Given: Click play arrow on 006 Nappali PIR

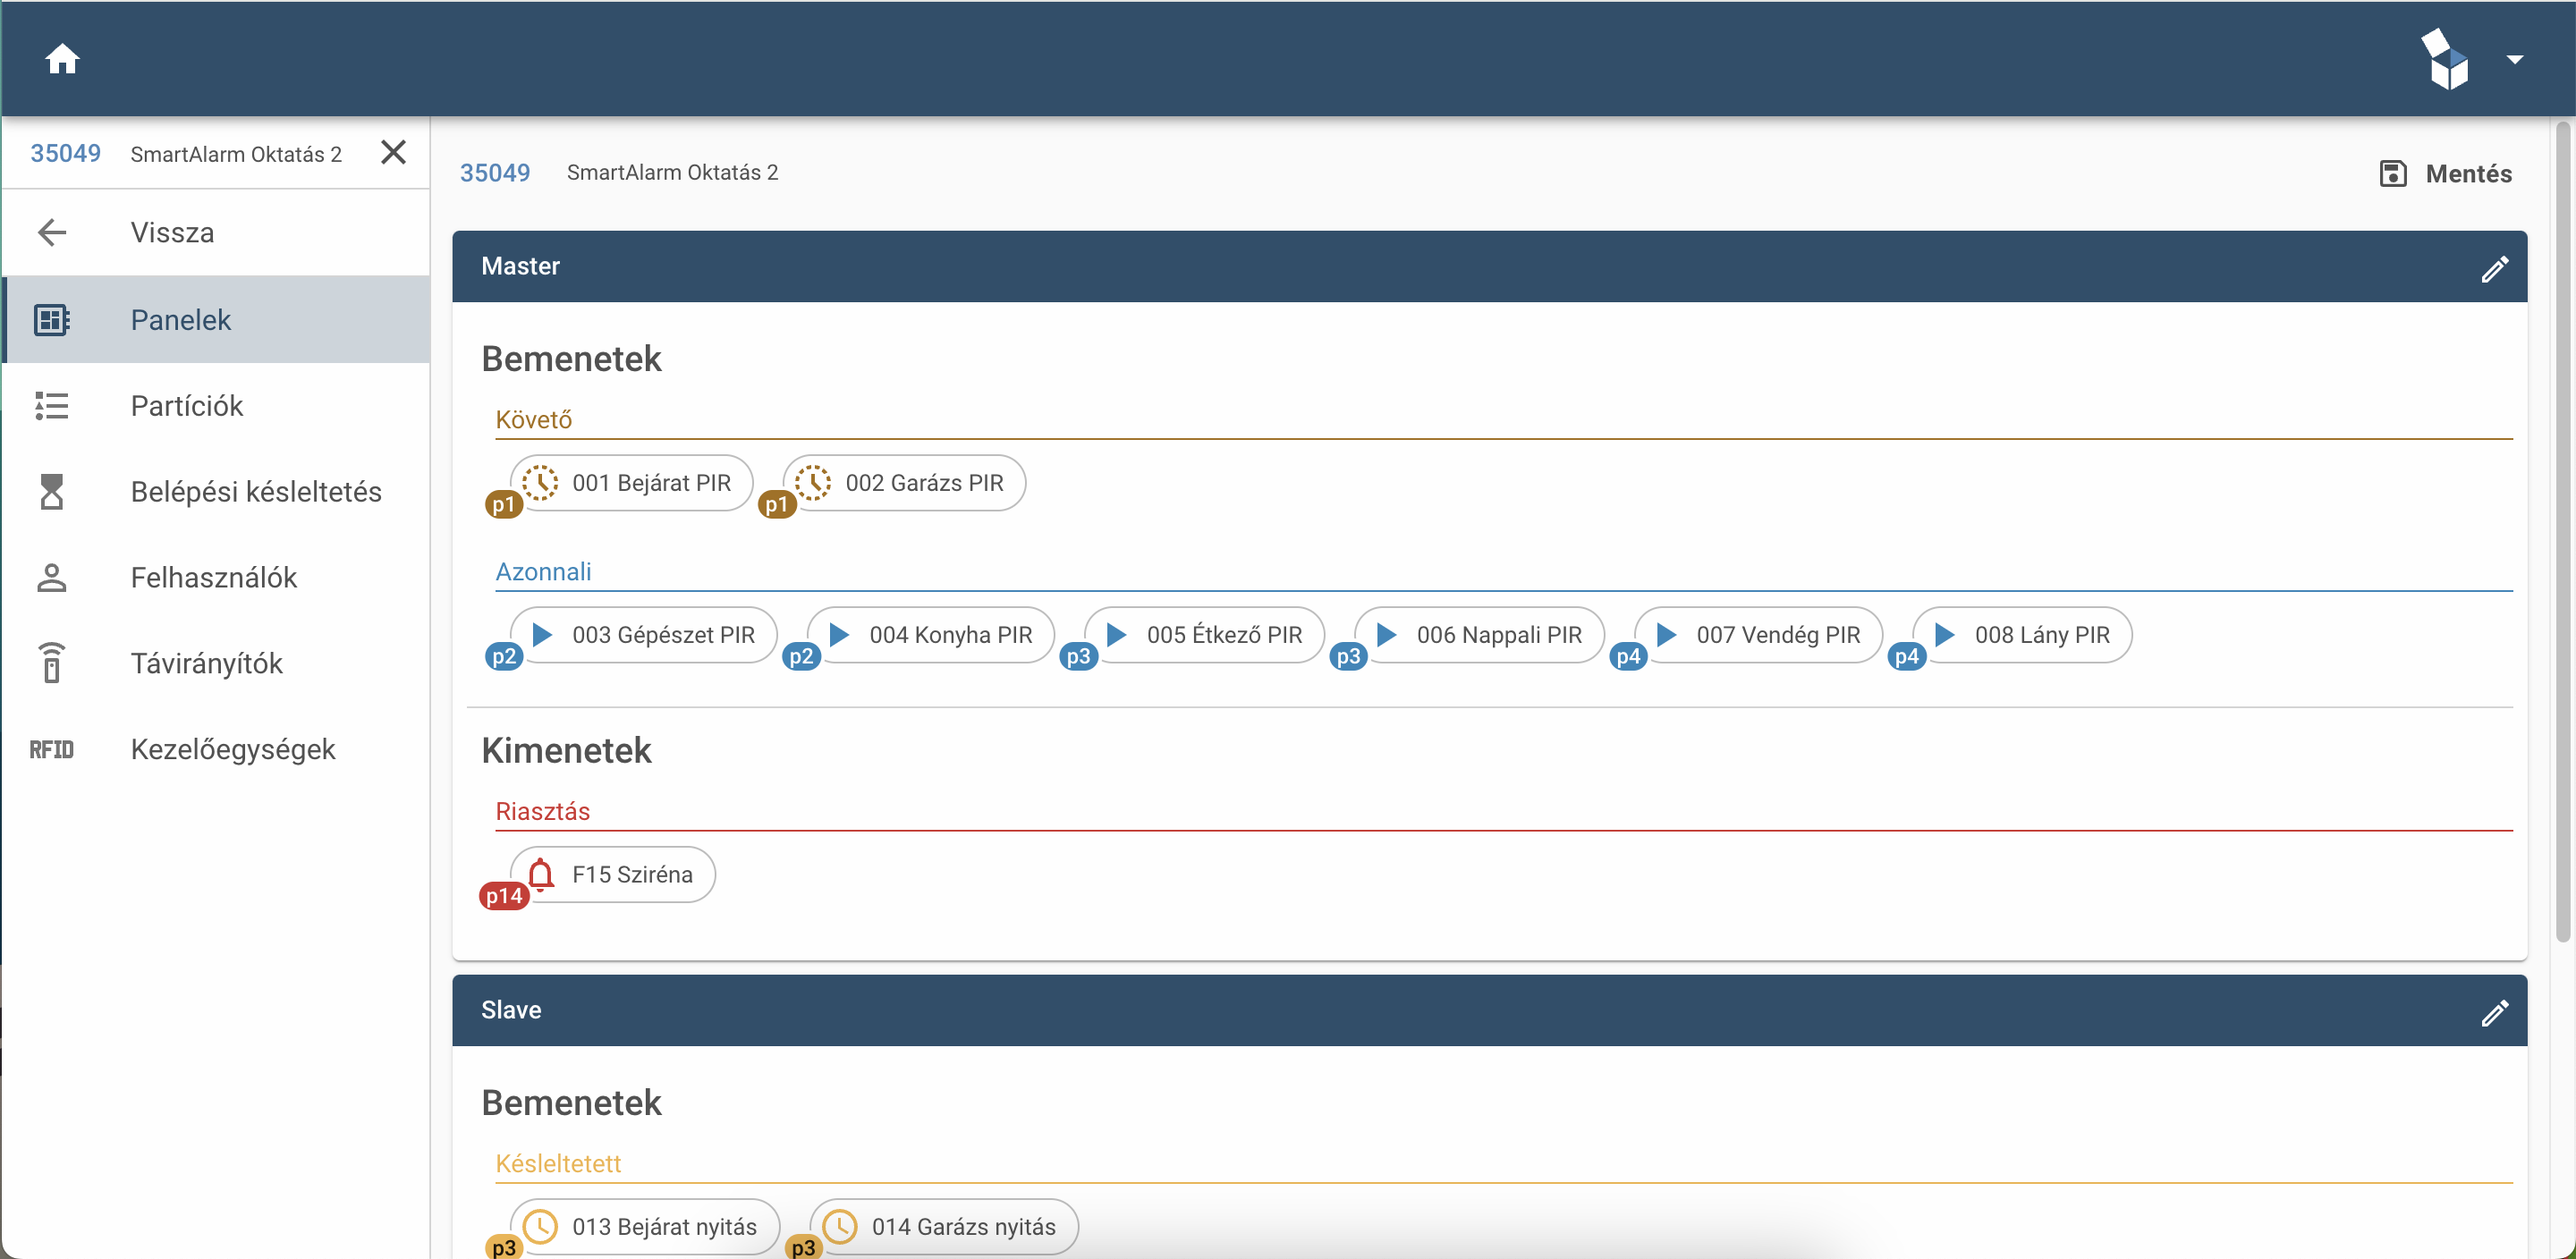Looking at the screenshot, I should [x=1387, y=634].
